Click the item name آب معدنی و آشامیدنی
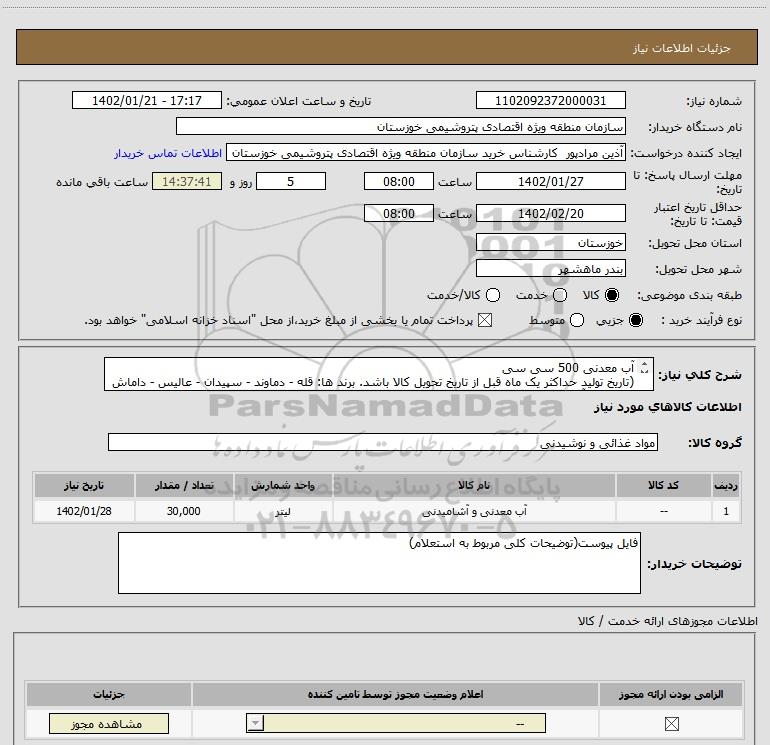 pos(474,511)
